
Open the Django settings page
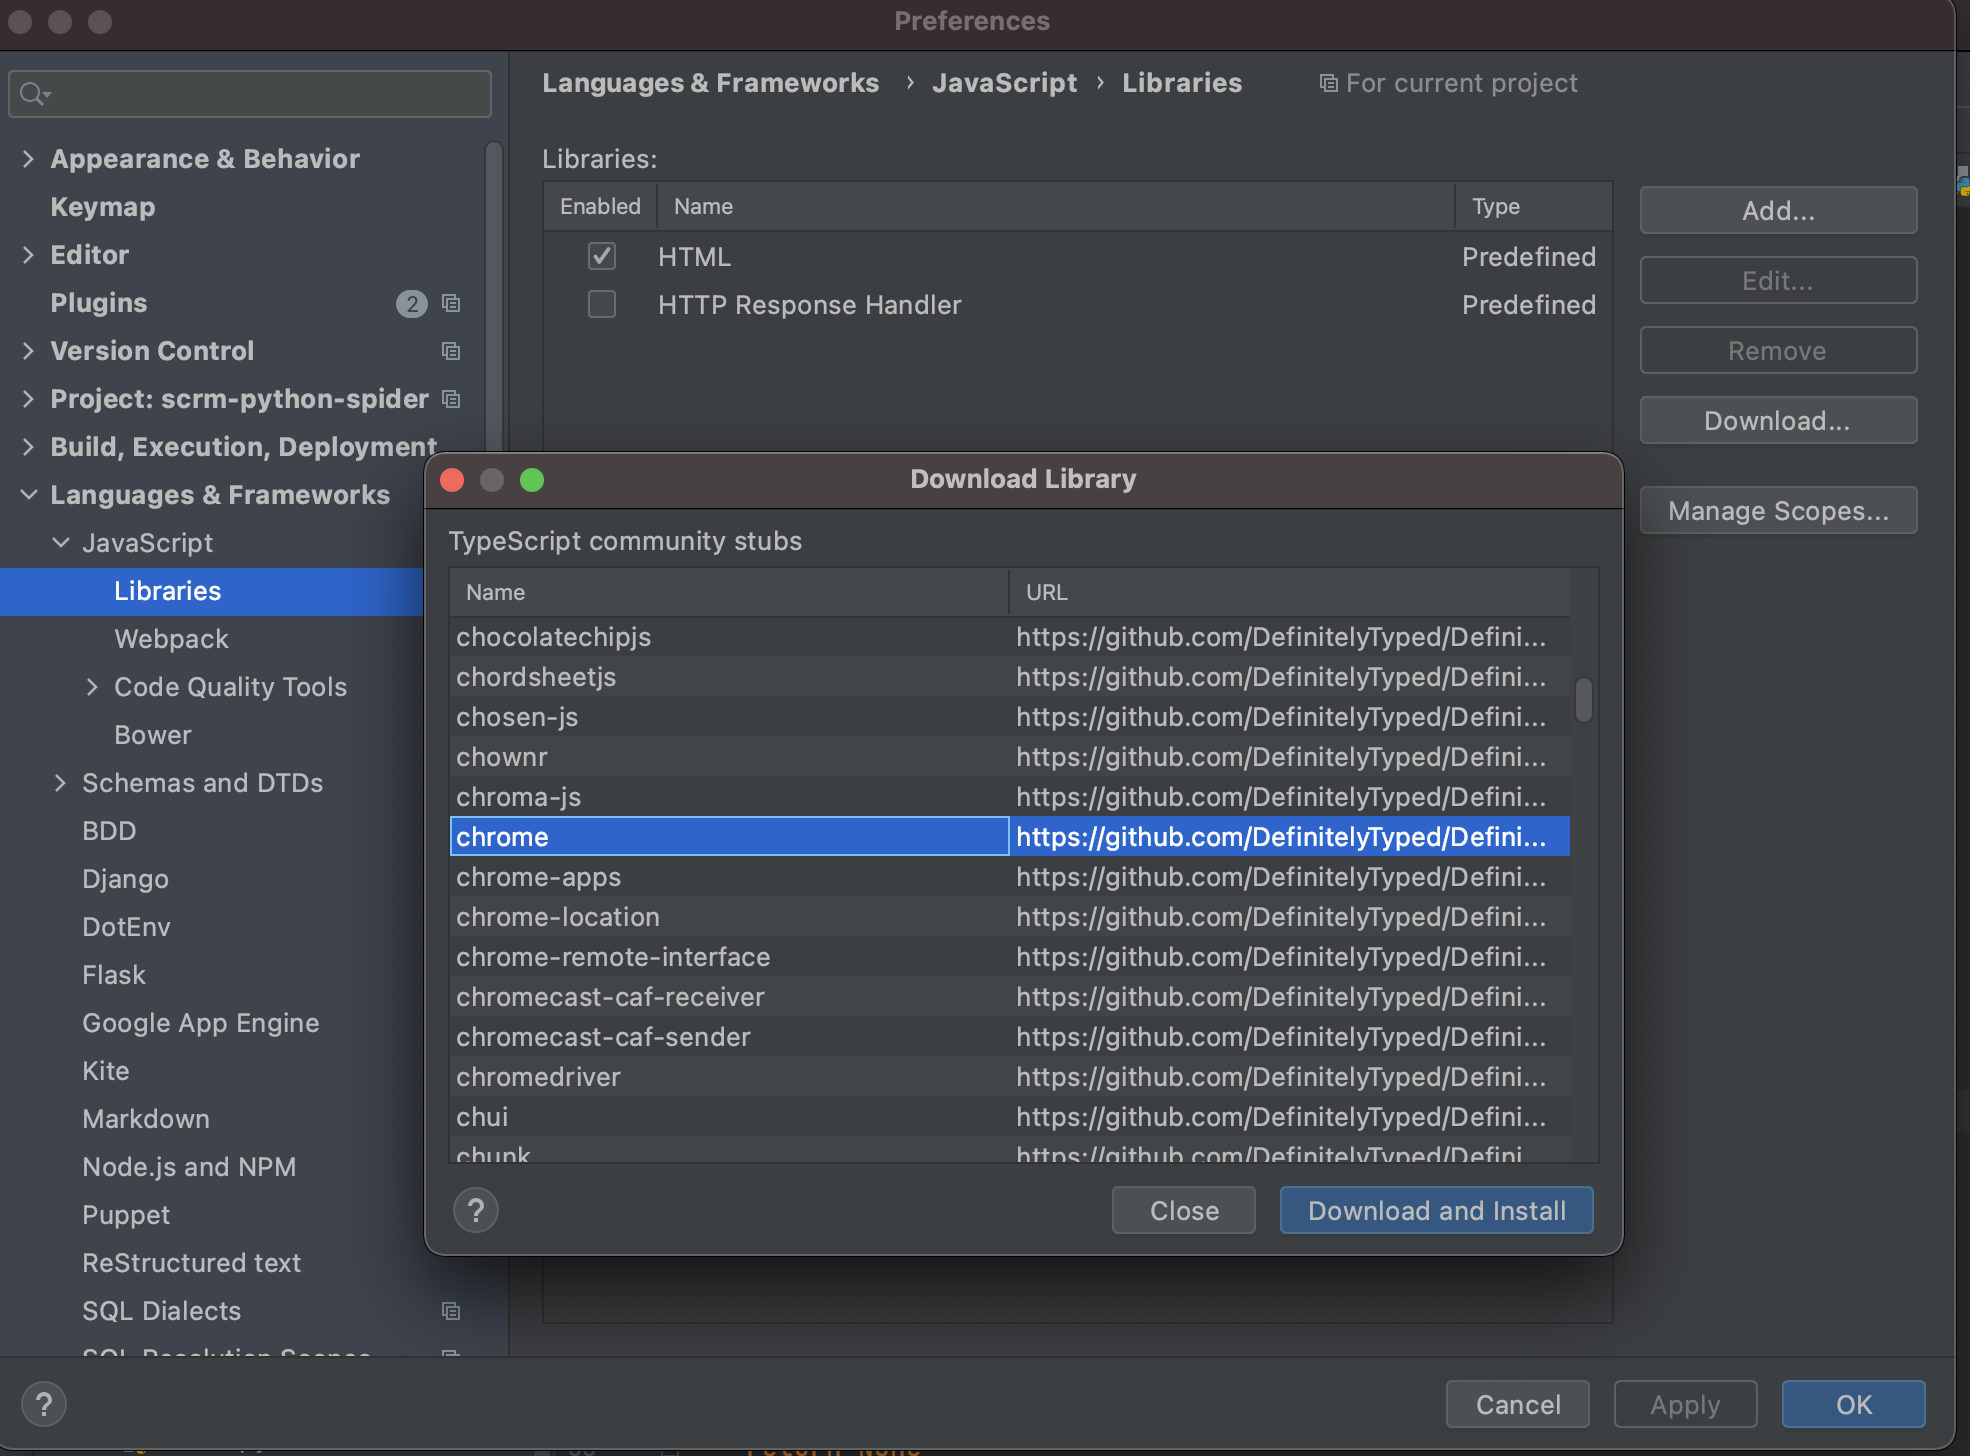[x=125, y=879]
